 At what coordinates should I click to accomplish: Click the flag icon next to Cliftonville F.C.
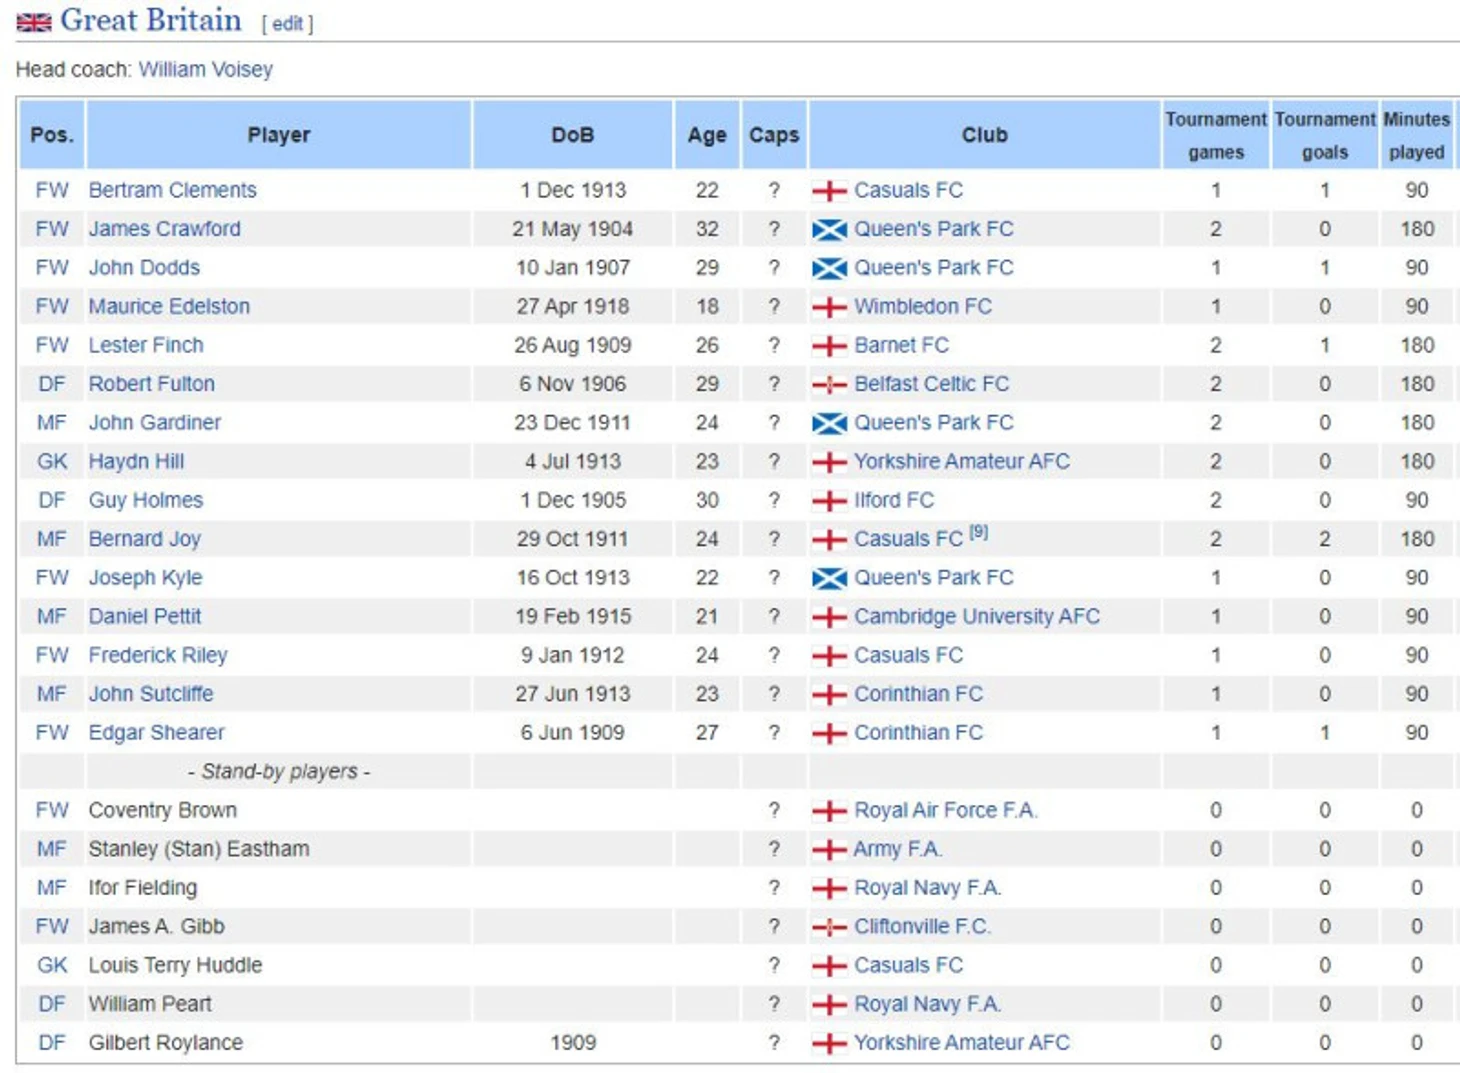[x=829, y=928]
